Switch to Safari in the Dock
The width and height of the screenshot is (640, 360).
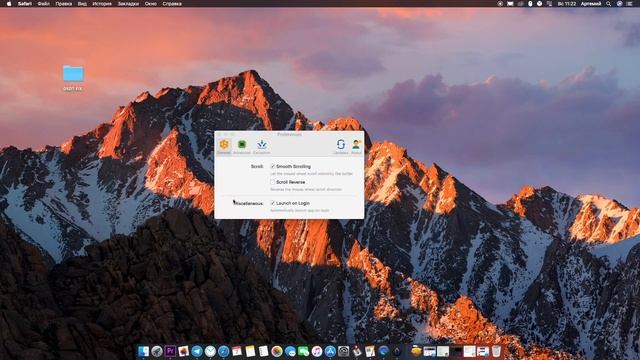[x=224, y=351]
